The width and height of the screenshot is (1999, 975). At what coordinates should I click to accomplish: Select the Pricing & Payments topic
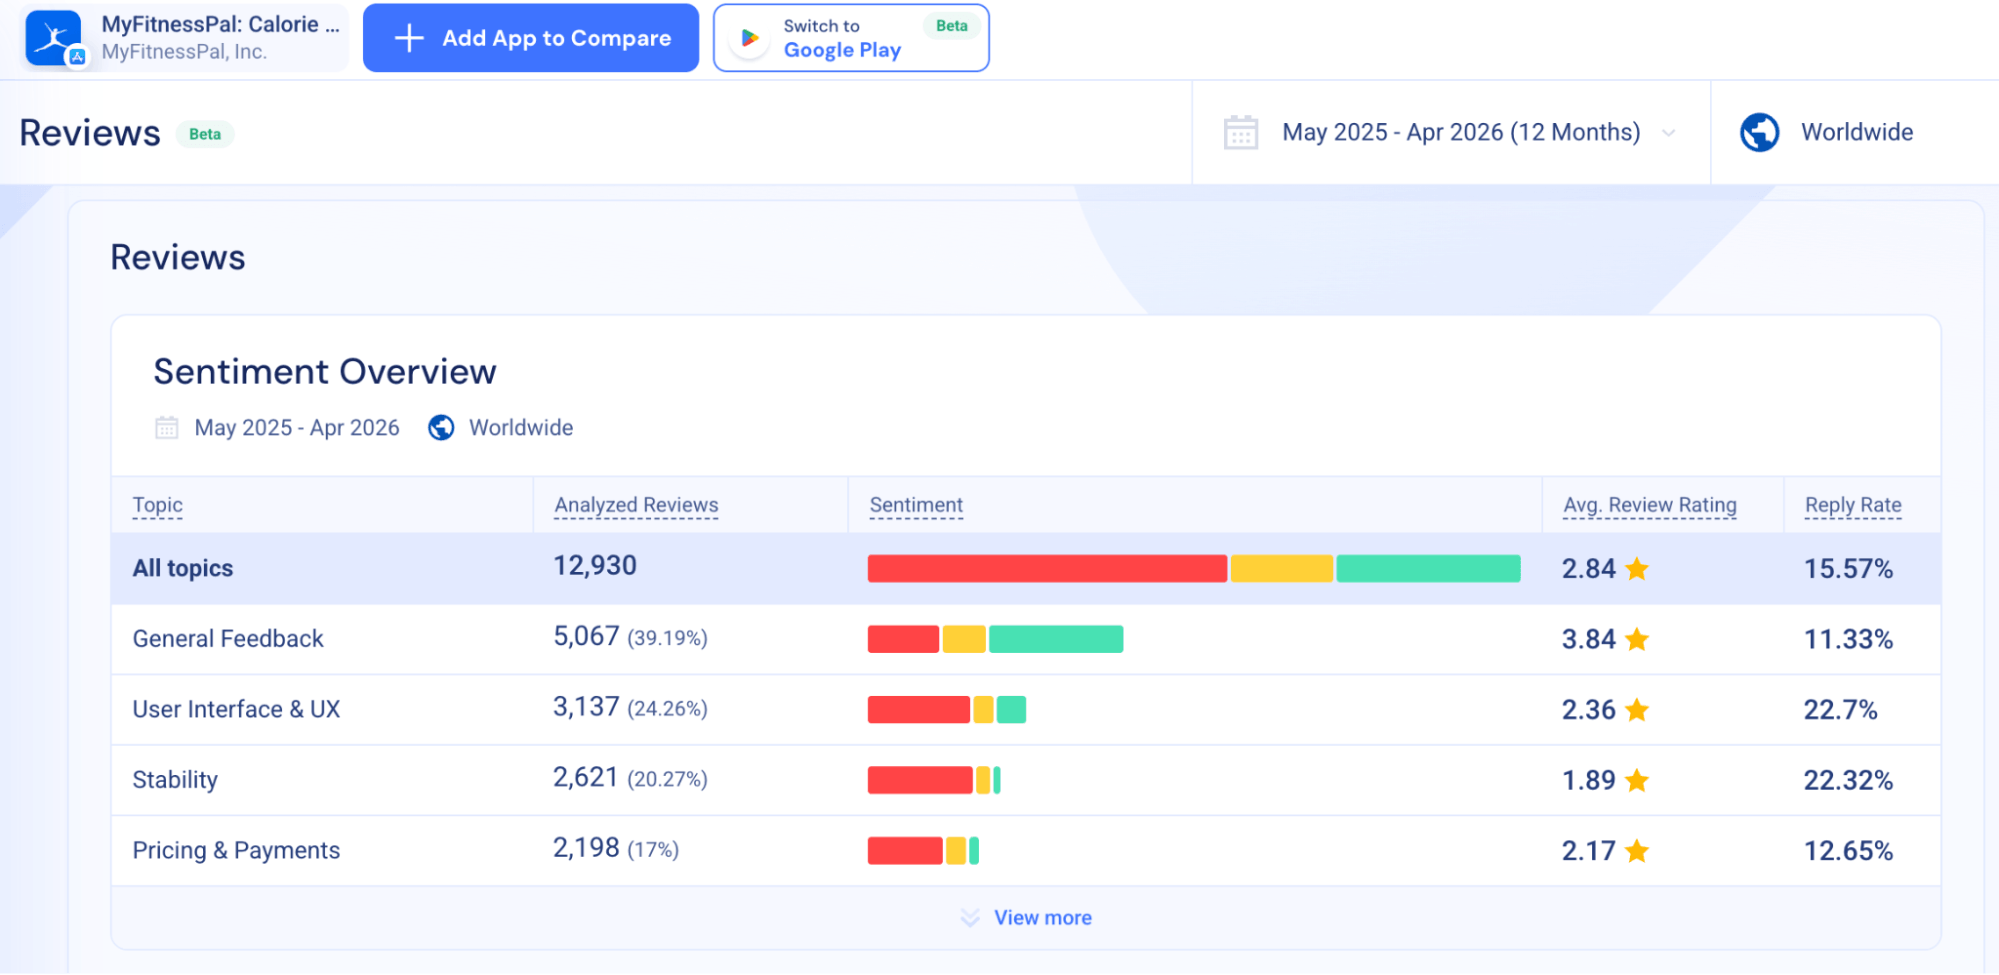(236, 851)
